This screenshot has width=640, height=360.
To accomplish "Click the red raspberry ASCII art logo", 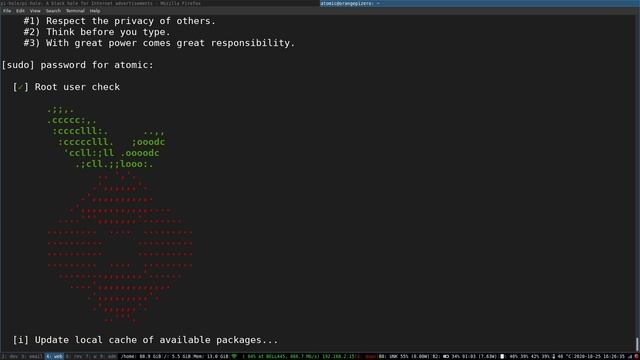I will pyautogui.click(x=120, y=247).
